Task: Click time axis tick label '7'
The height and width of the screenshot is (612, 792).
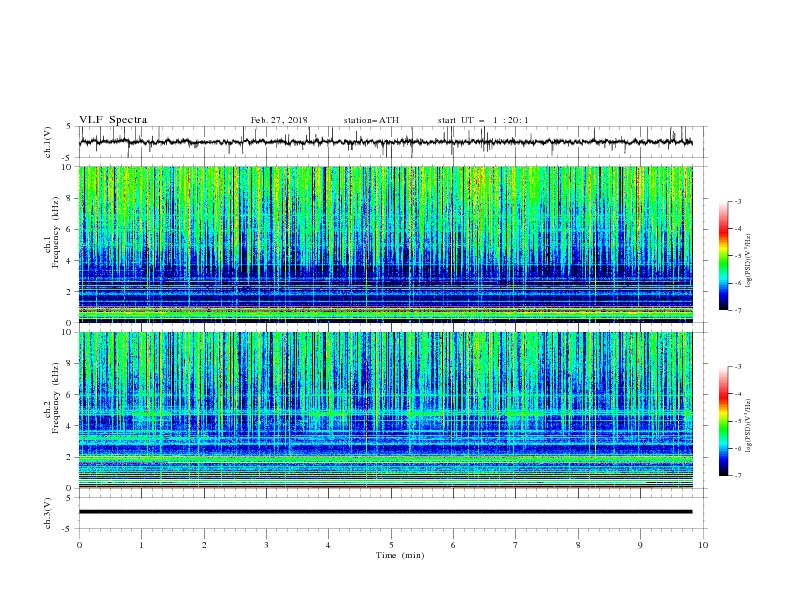Action: coord(516,545)
